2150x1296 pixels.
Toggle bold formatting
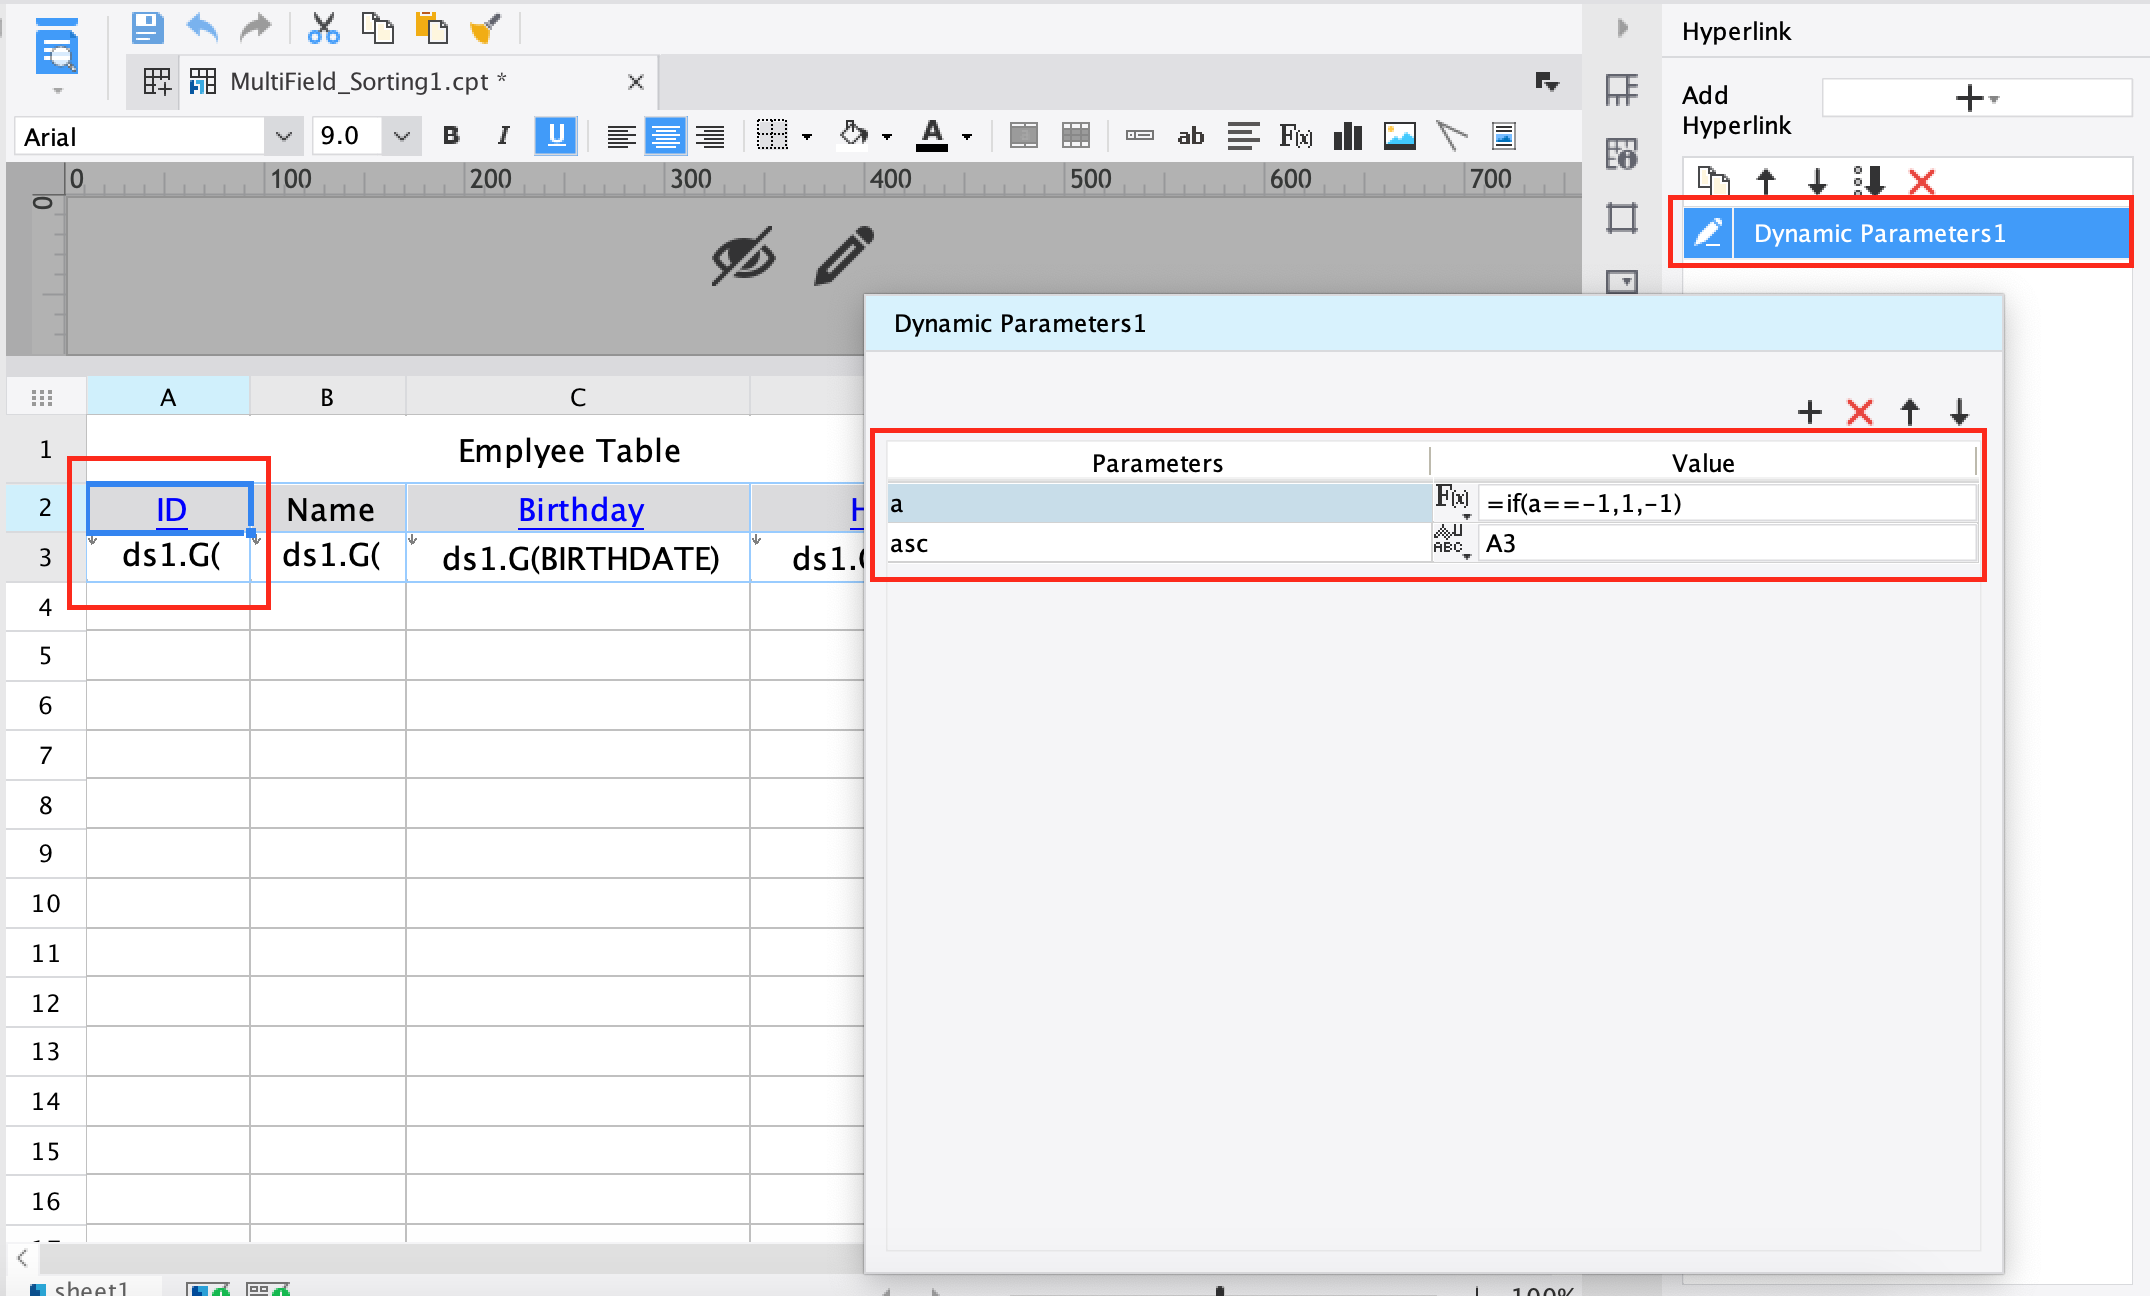450,136
